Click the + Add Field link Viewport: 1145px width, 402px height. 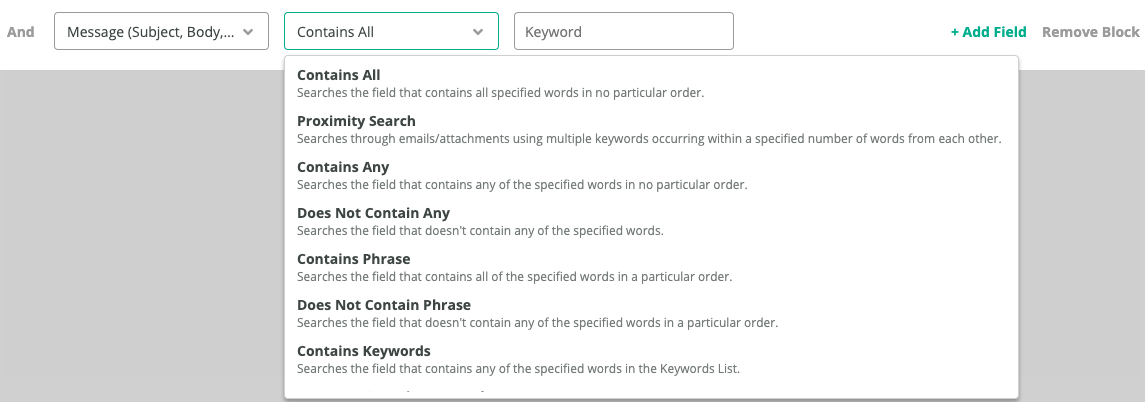tap(988, 32)
